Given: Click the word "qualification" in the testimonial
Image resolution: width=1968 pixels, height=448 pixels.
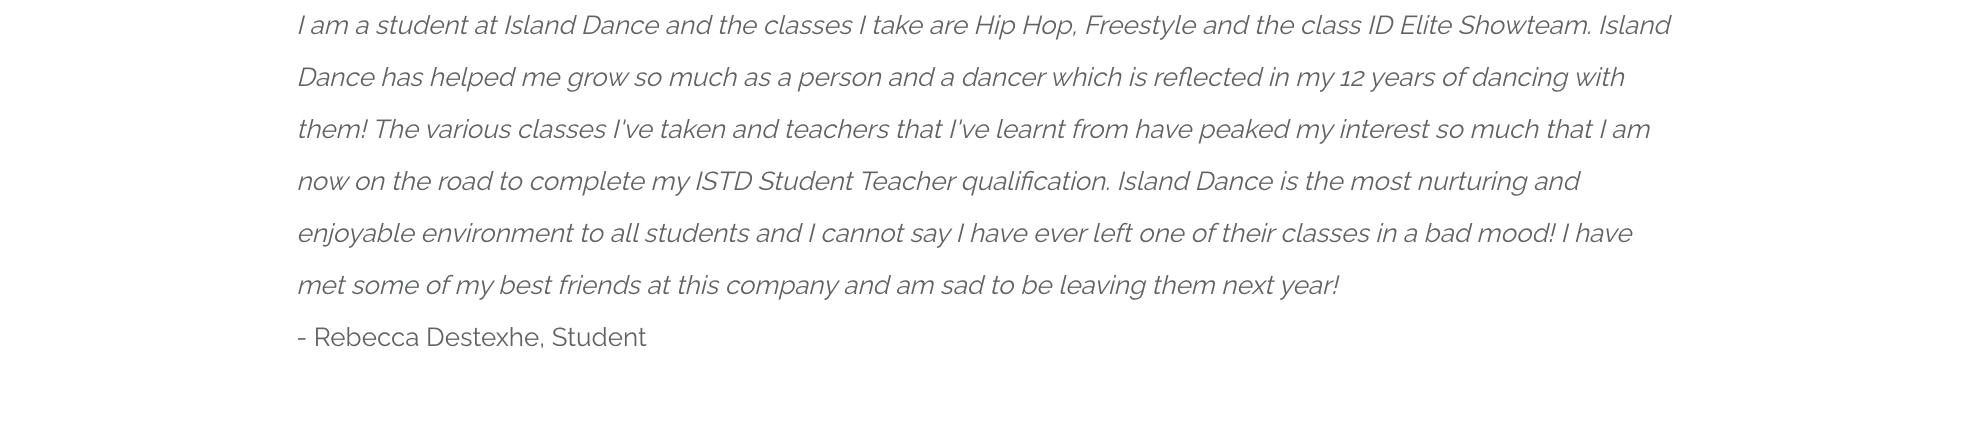Looking at the screenshot, I should tap(1034, 182).
